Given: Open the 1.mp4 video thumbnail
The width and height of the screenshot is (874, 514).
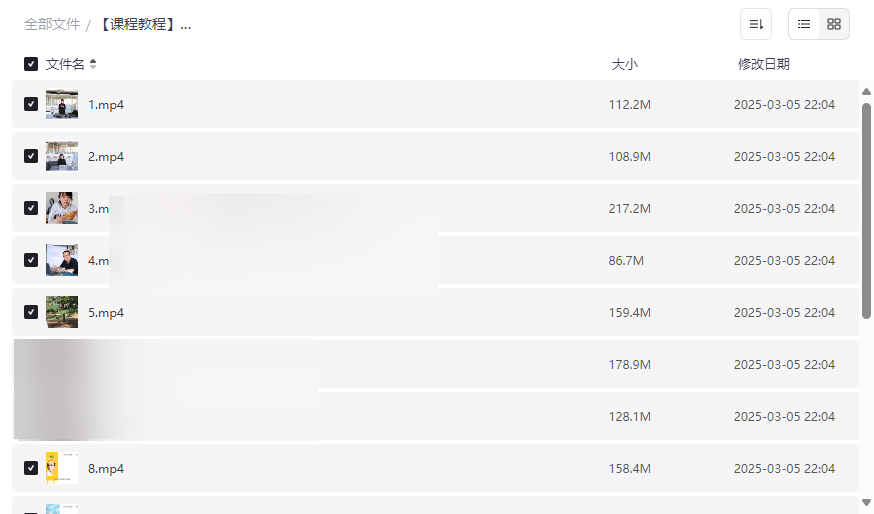Looking at the screenshot, I should 62,104.
